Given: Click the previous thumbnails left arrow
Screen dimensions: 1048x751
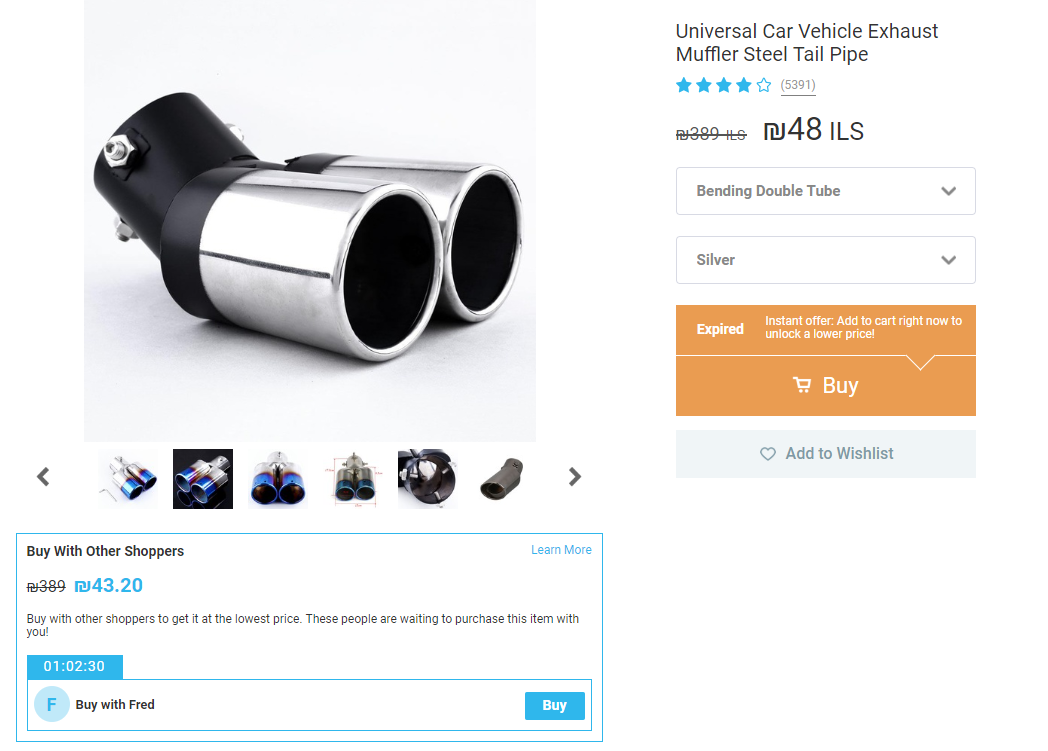Looking at the screenshot, I should (43, 477).
